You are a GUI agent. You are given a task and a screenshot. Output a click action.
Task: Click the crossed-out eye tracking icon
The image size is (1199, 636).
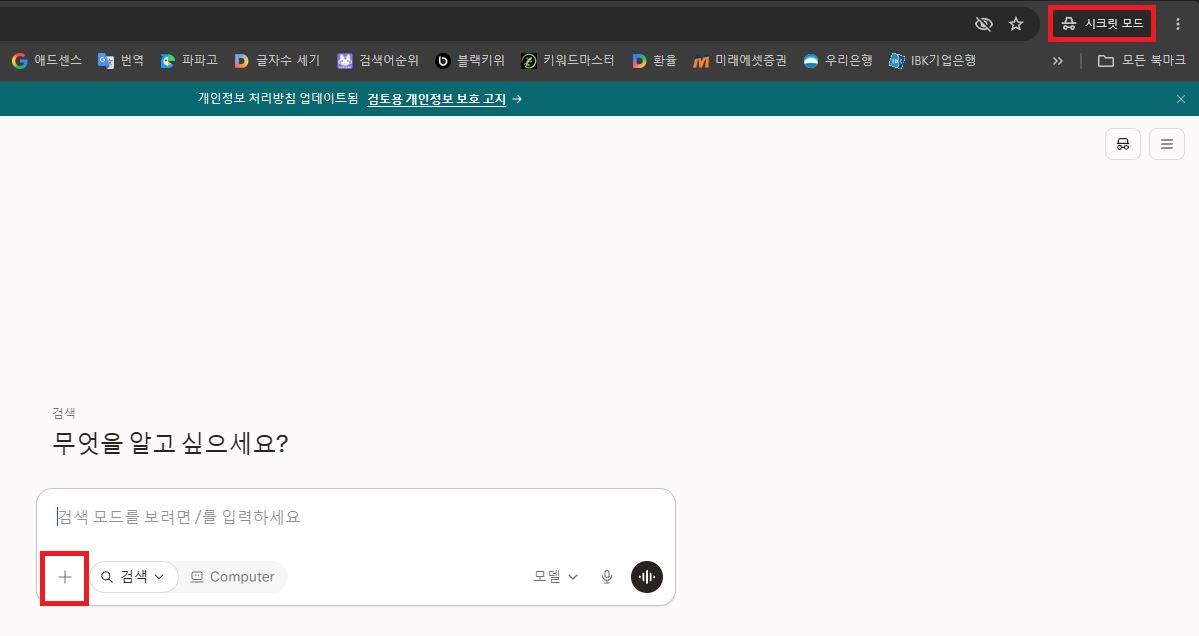click(x=983, y=24)
